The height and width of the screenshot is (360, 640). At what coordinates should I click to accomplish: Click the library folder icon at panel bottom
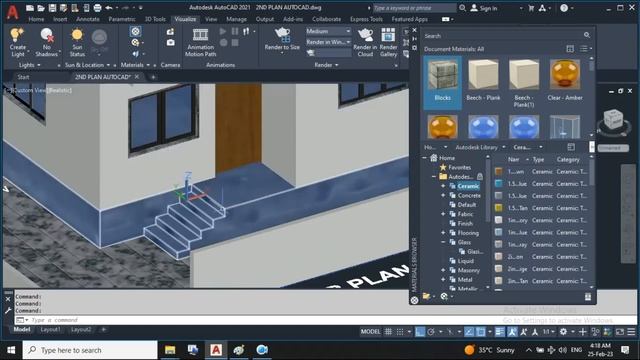(x=426, y=296)
